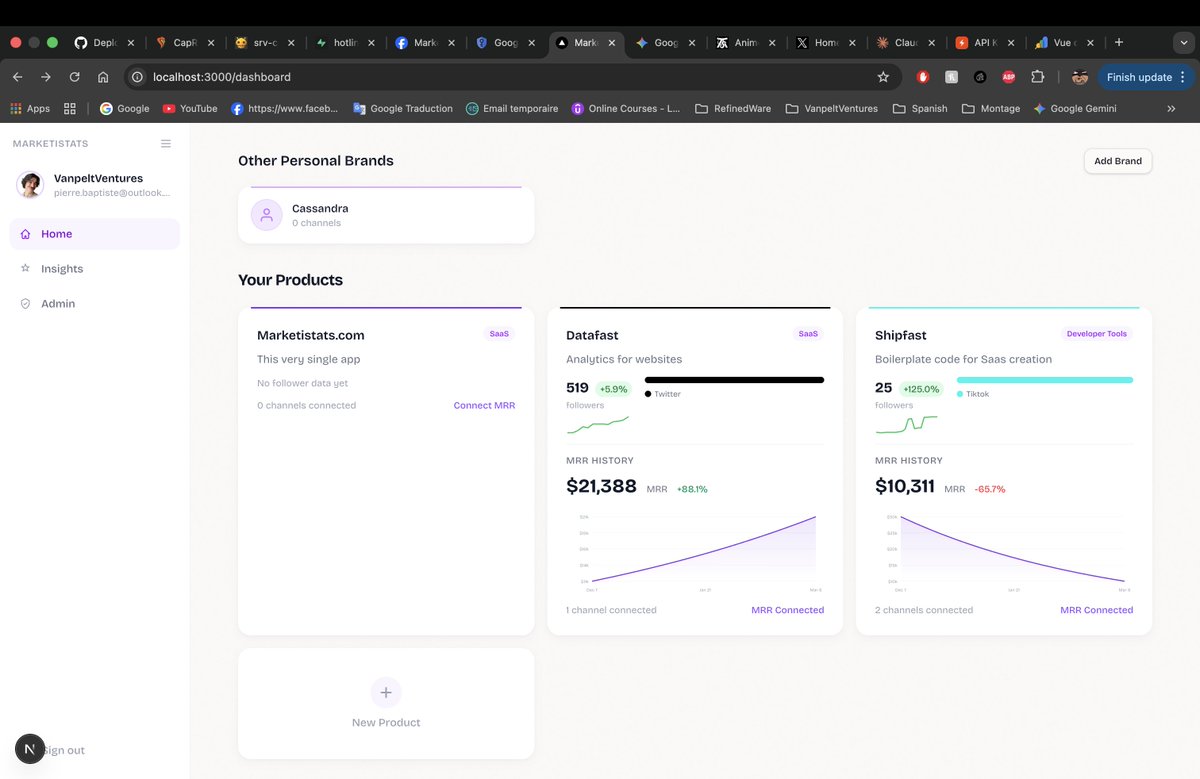Open the YouTube bookmark
Viewport: 1200px width, 779px height.
tap(190, 108)
